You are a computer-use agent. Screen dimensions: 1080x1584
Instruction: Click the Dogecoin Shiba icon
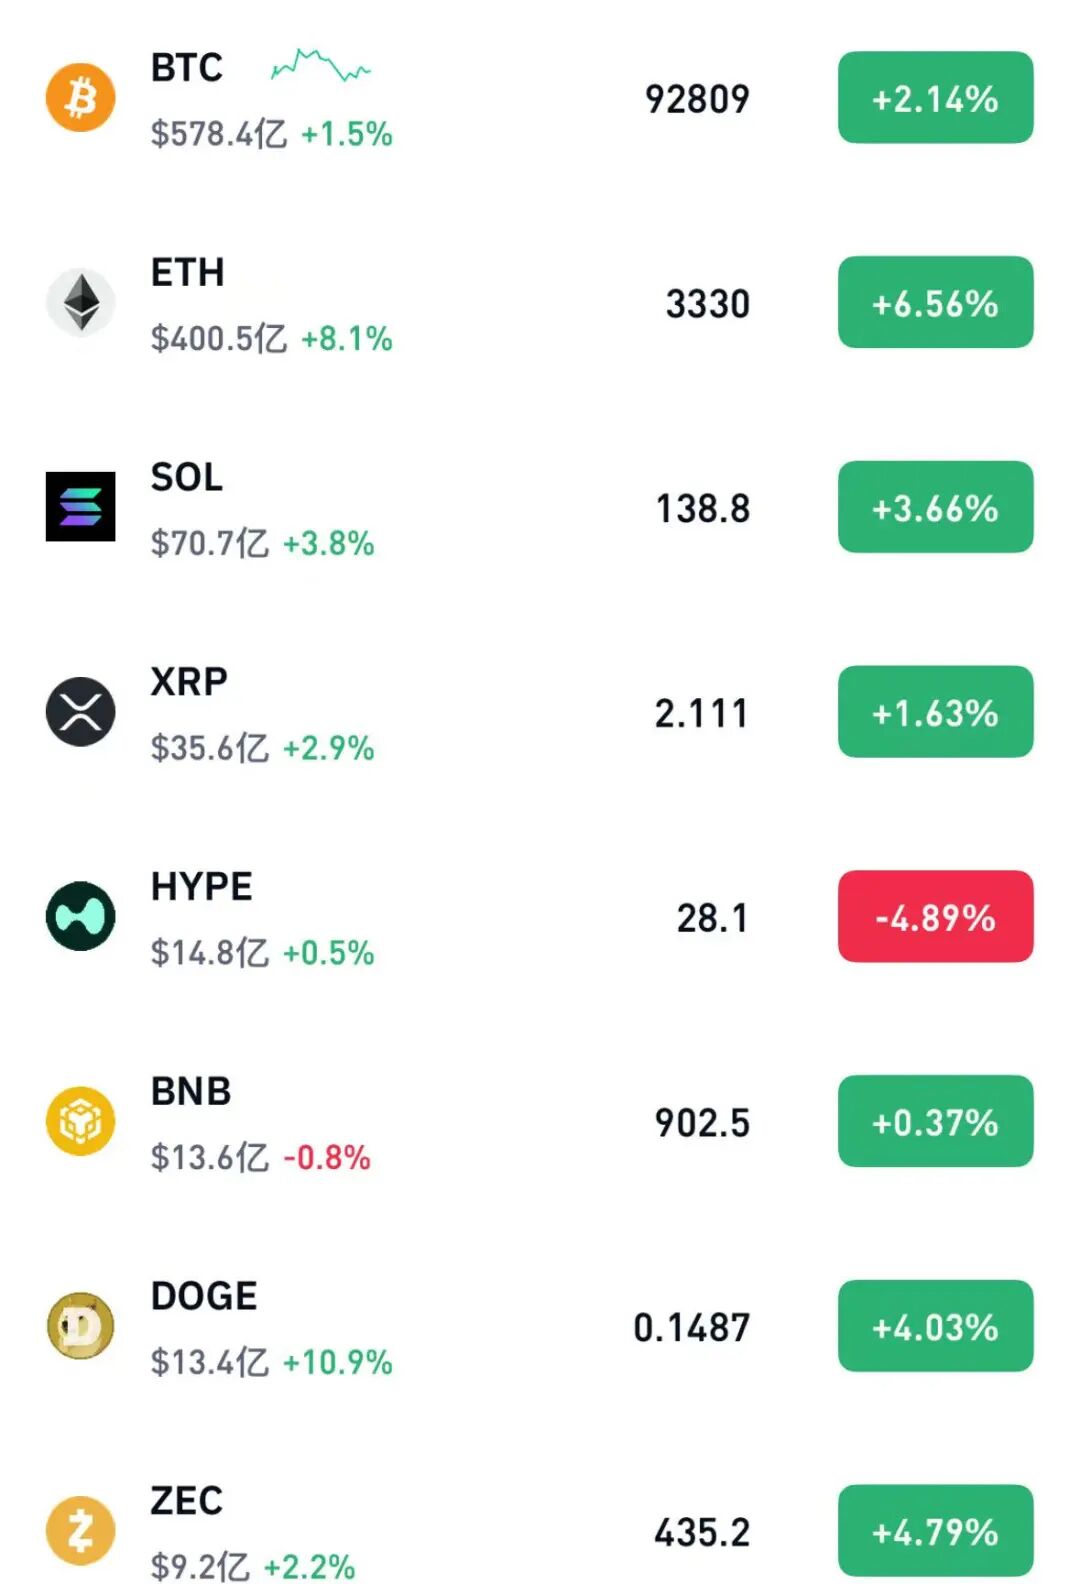coord(80,1326)
